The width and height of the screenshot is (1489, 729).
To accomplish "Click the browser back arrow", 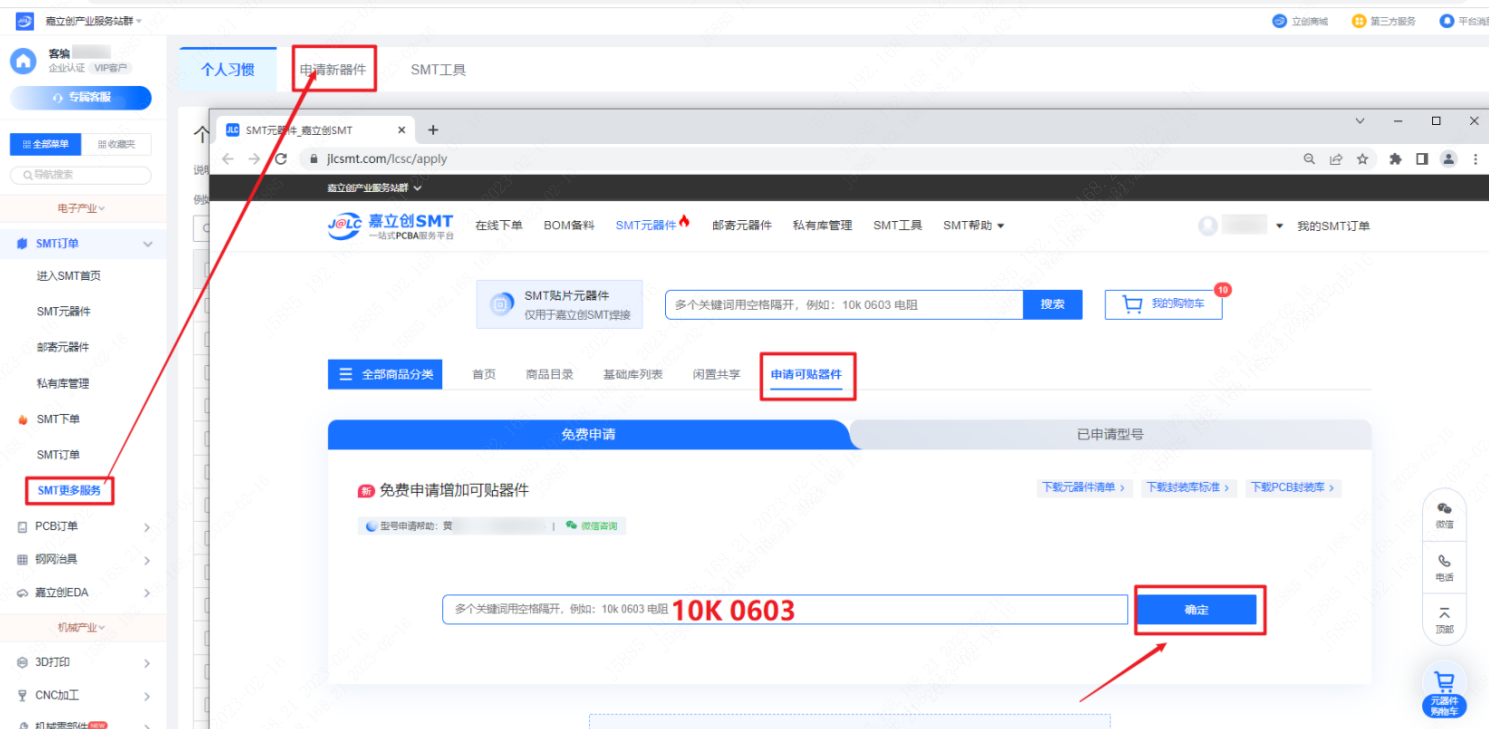I will pyautogui.click(x=228, y=159).
